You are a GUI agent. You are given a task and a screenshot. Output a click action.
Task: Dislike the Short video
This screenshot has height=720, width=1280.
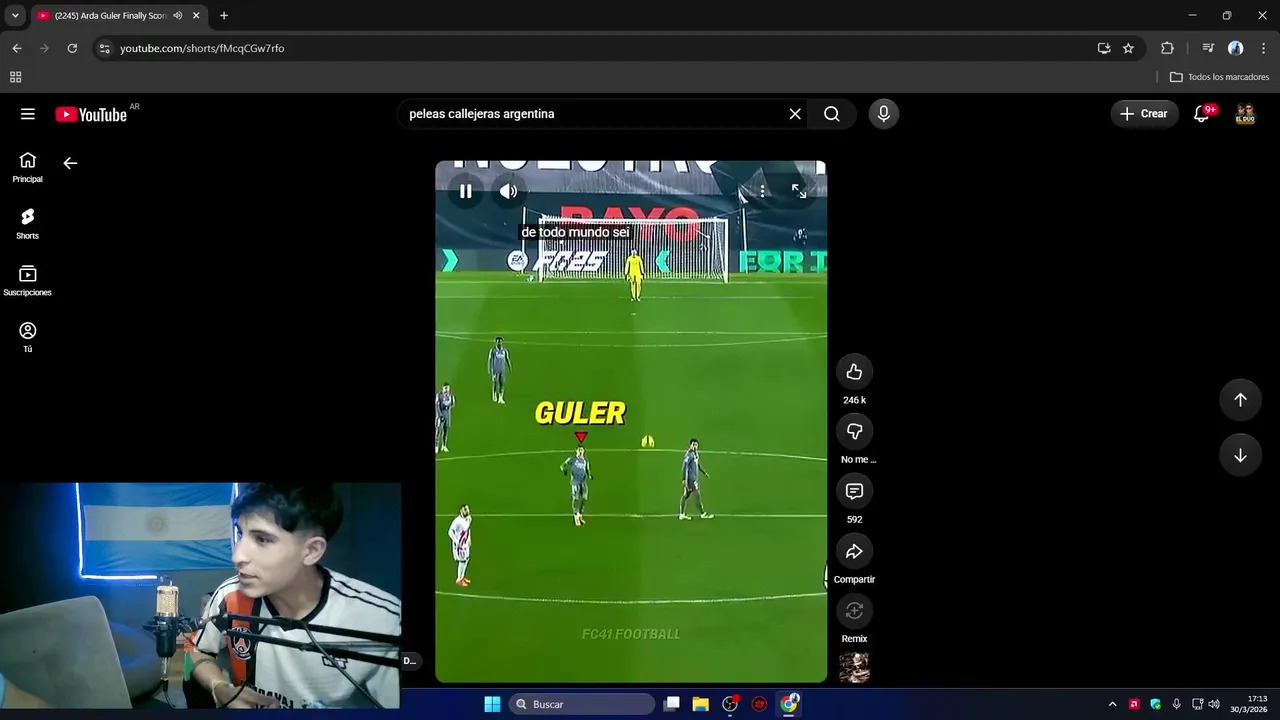[x=854, y=431]
